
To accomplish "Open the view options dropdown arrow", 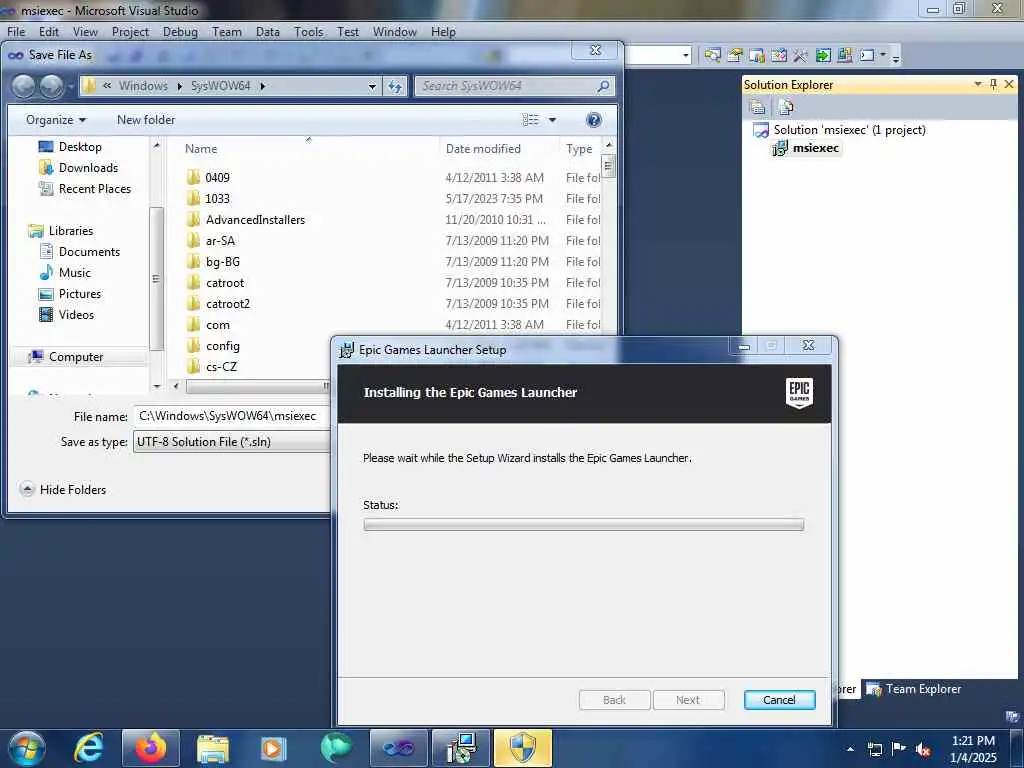I will pyautogui.click(x=552, y=120).
